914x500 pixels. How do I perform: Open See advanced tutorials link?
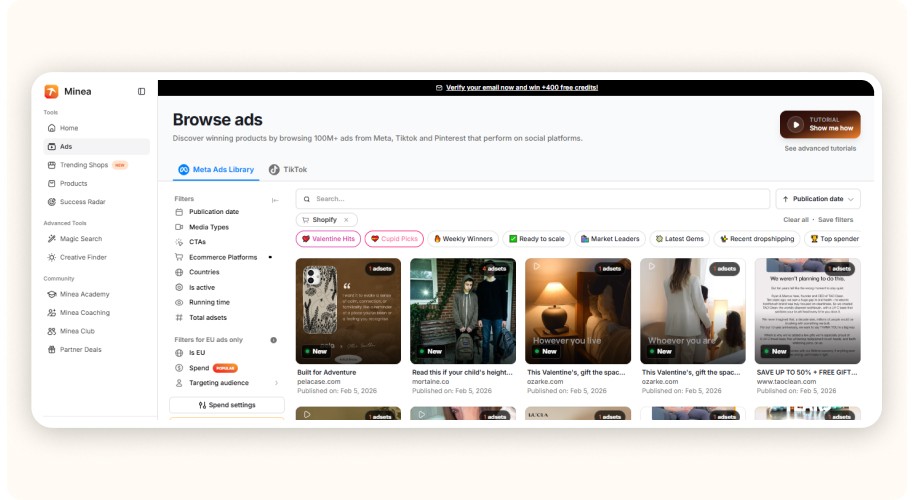click(820, 149)
